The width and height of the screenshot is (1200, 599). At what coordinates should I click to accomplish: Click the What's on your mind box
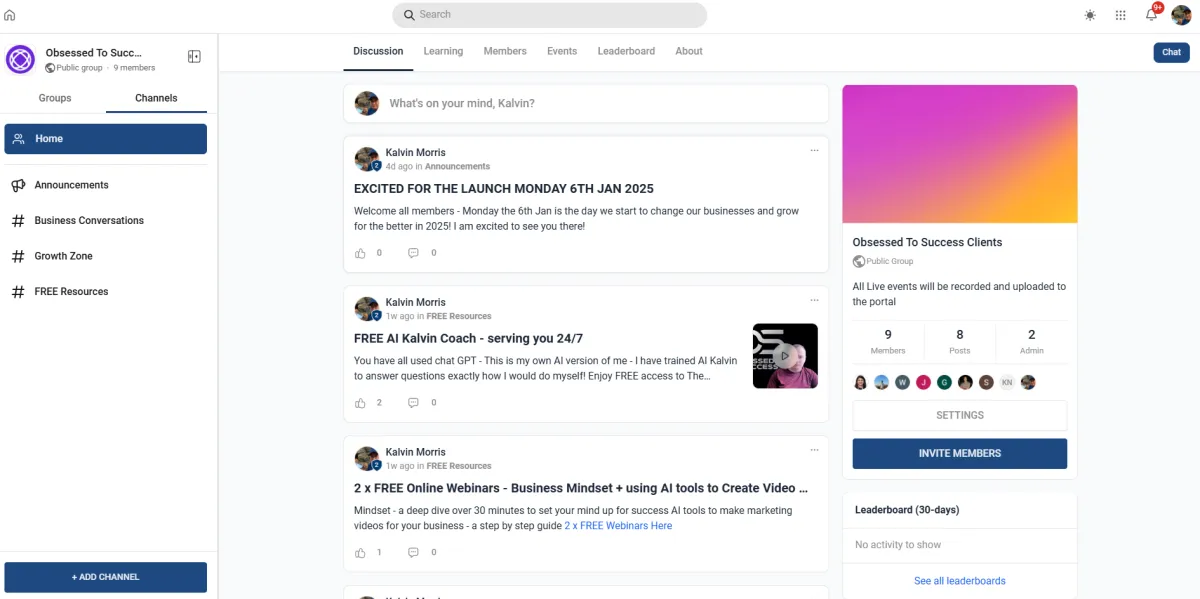point(586,104)
